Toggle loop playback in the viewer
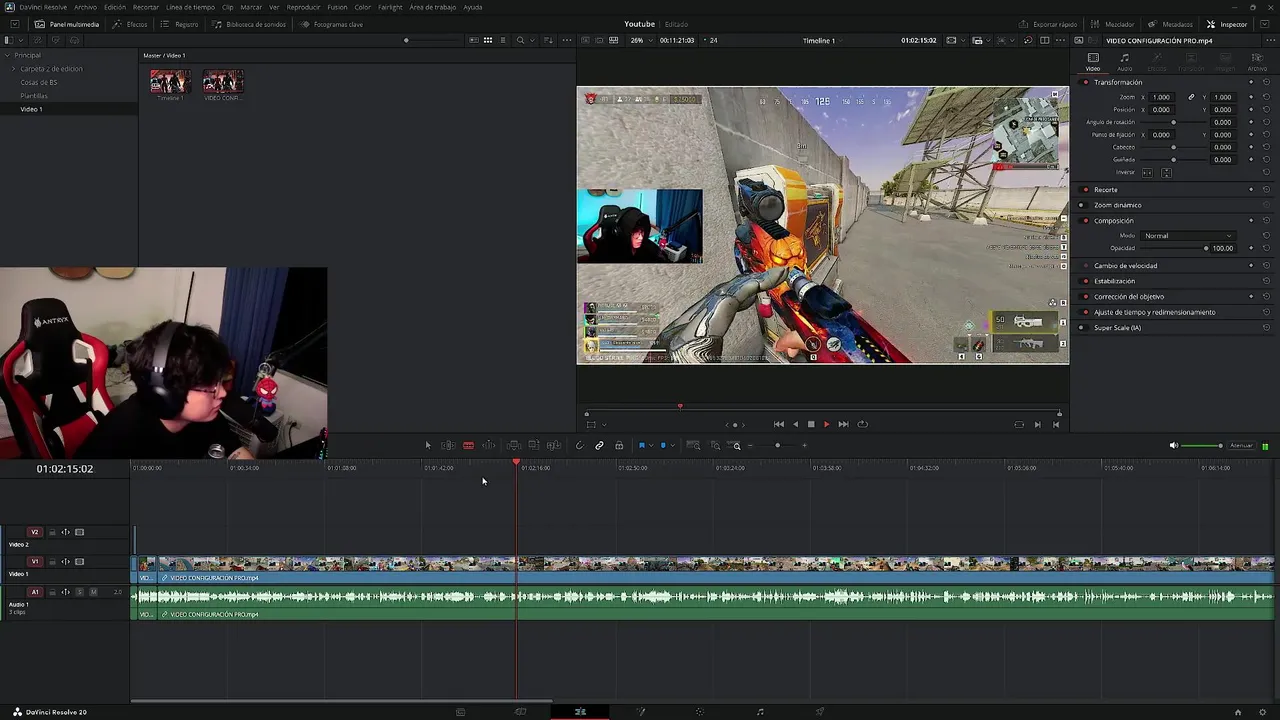 tap(862, 424)
